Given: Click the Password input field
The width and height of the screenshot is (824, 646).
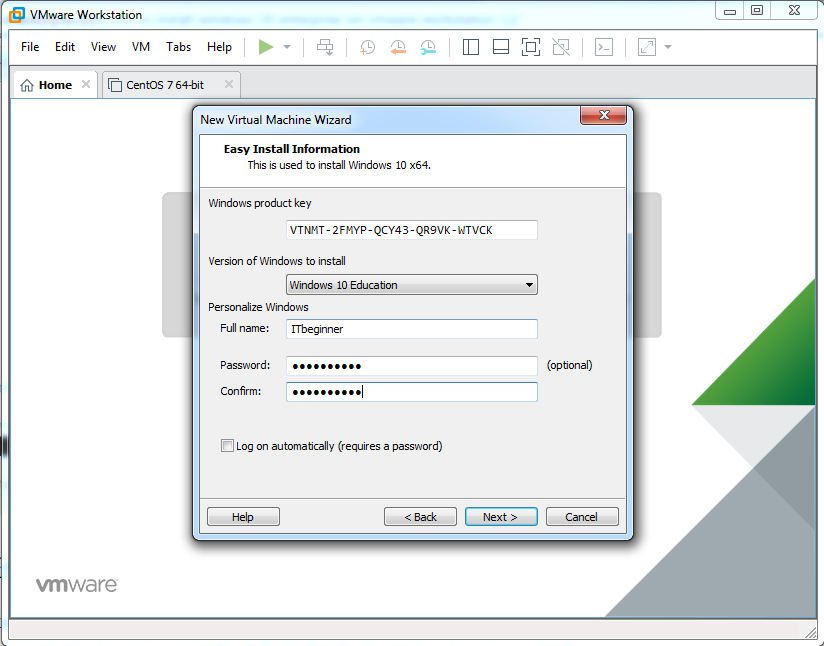Looking at the screenshot, I should coord(411,366).
